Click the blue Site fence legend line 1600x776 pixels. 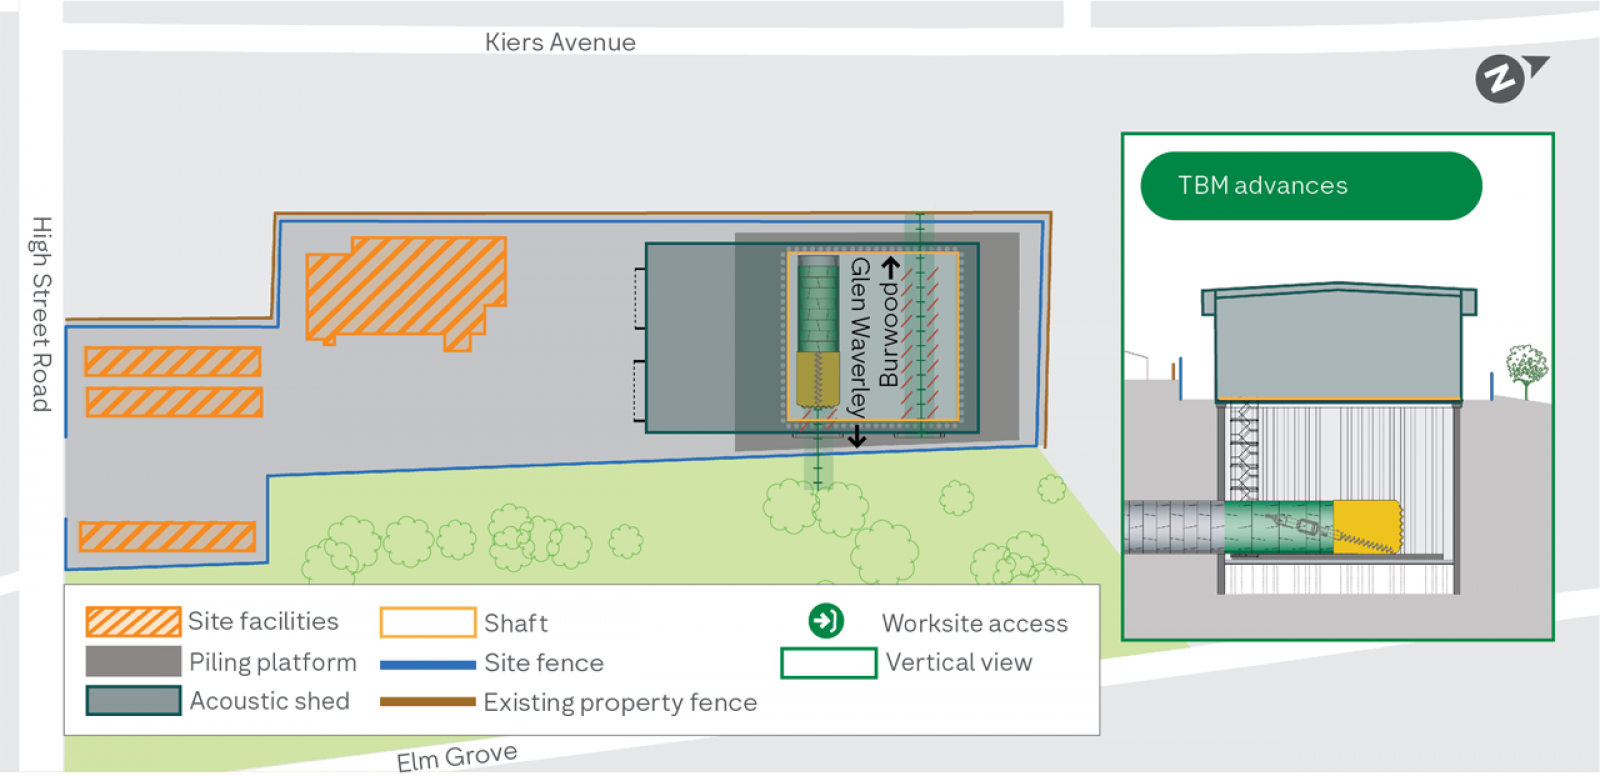click(x=428, y=664)
